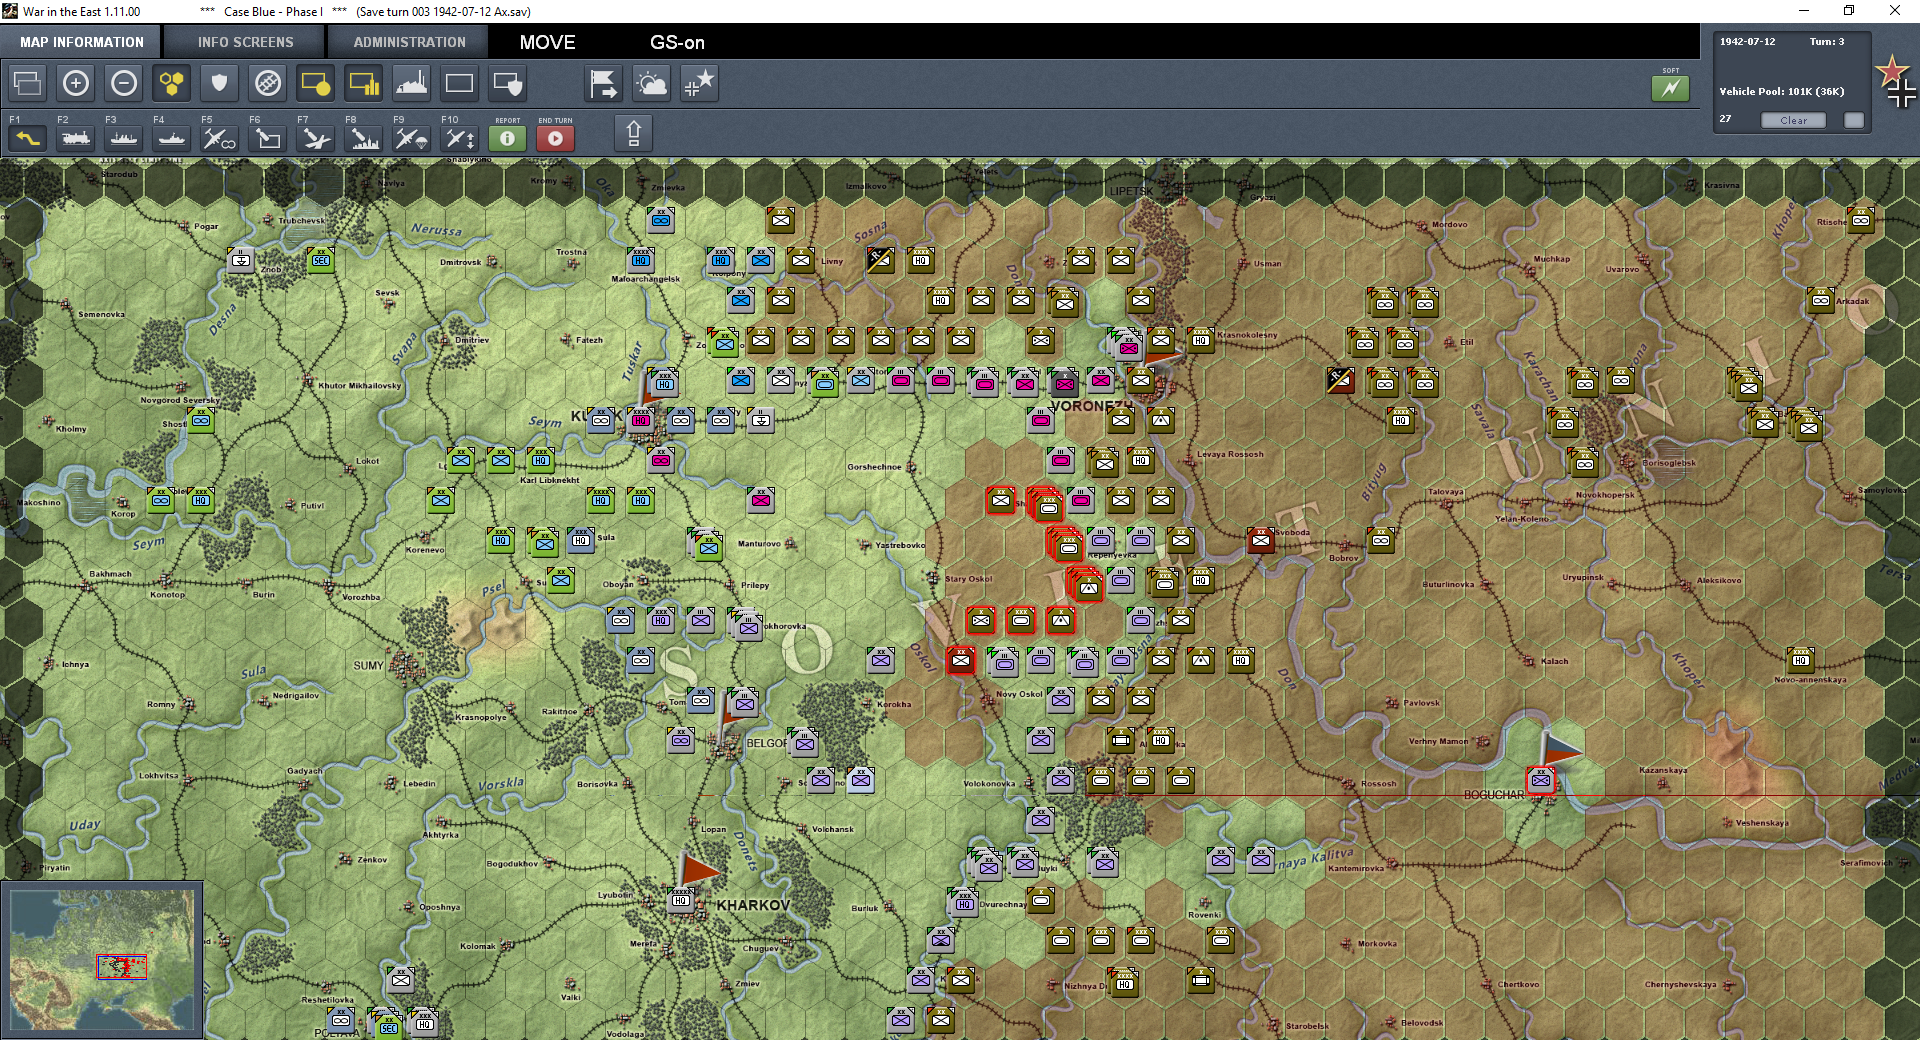Switch to the ADMINISTRATION tab

pyautogui.click(x=409, y=42)
